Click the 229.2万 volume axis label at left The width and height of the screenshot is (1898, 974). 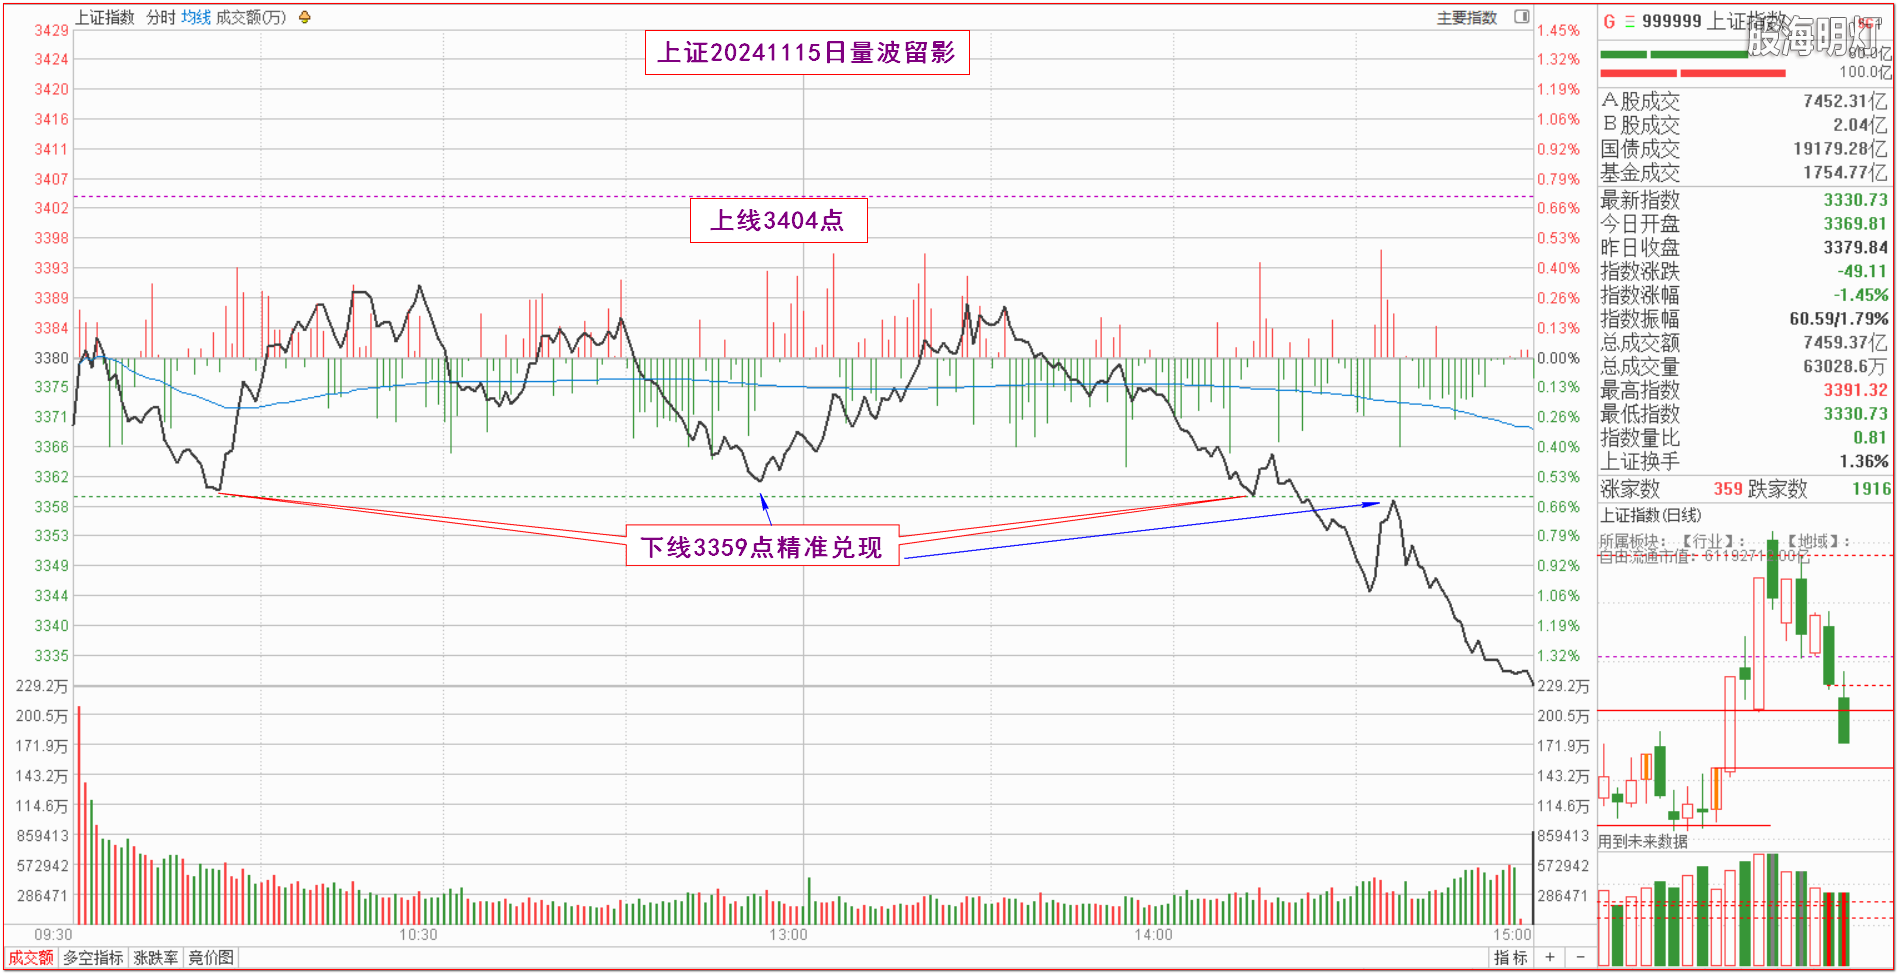click(x=42, y=686)
